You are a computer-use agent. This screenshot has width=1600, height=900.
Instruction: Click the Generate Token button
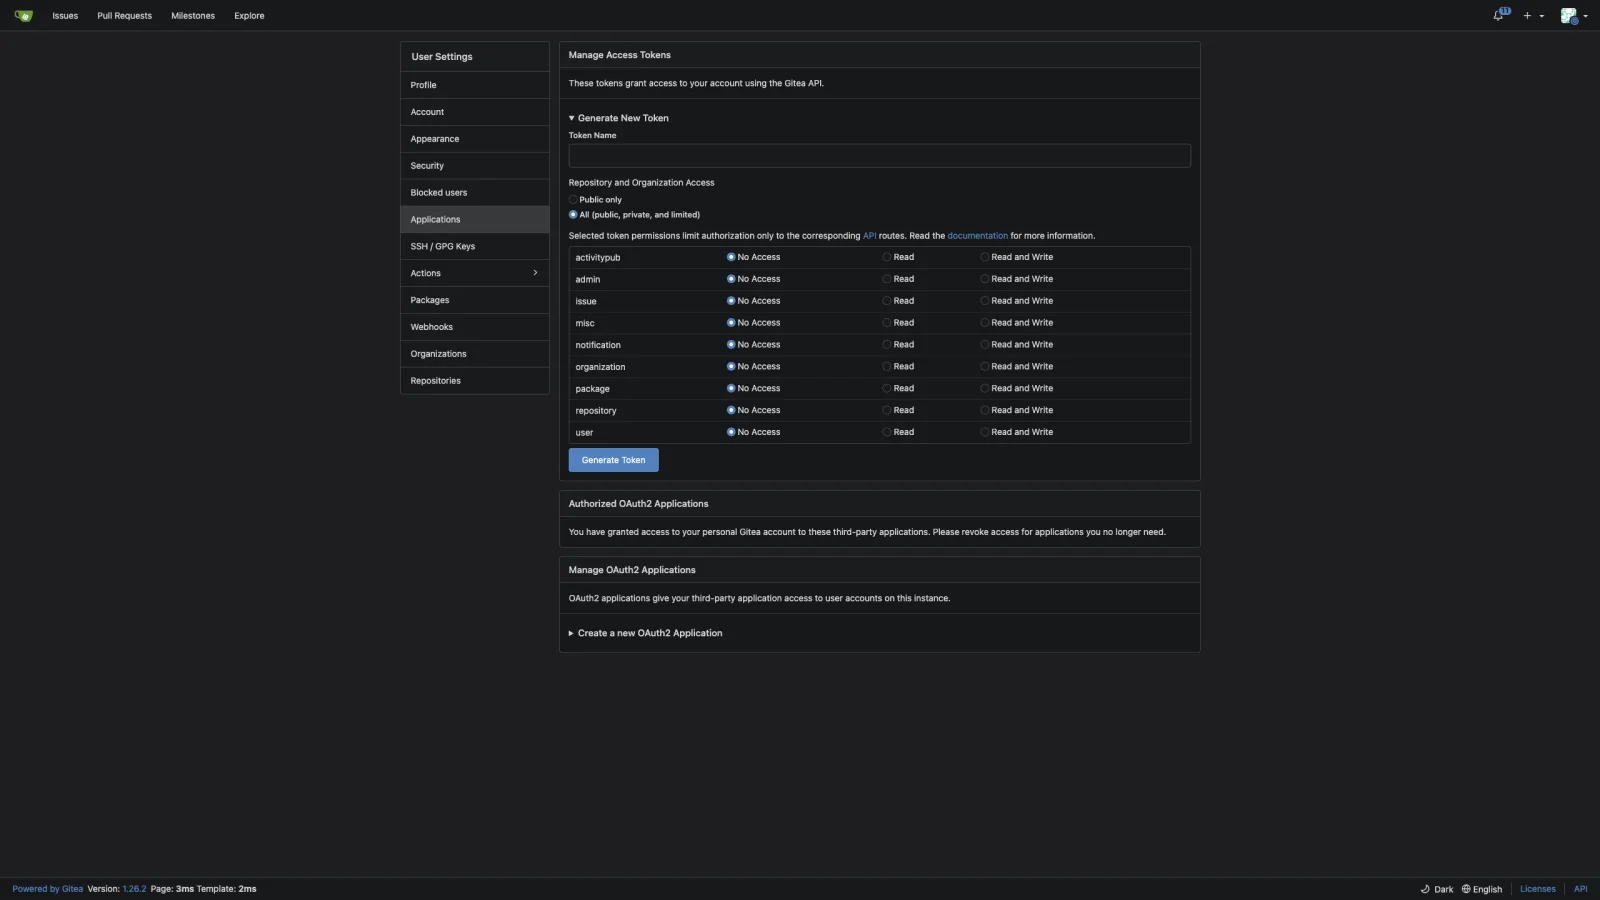click(x=613, y=460)
